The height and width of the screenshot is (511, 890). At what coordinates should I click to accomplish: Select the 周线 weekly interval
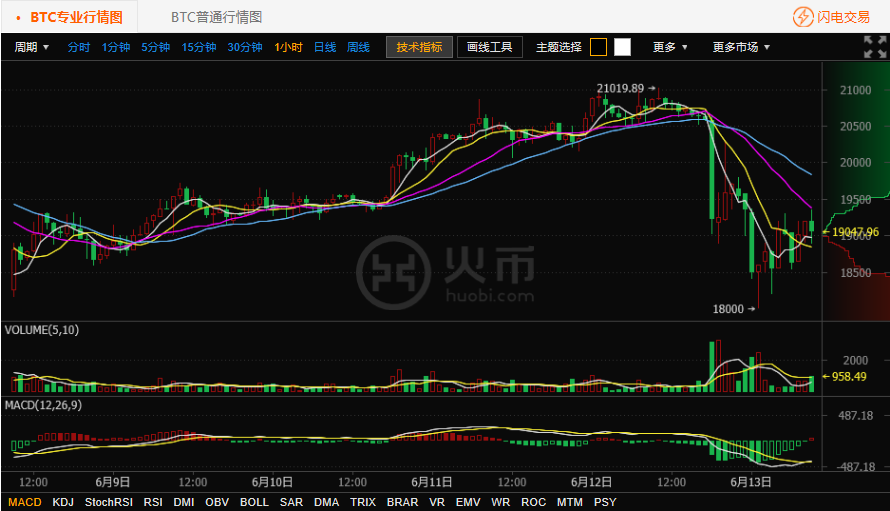click(358, 47)
